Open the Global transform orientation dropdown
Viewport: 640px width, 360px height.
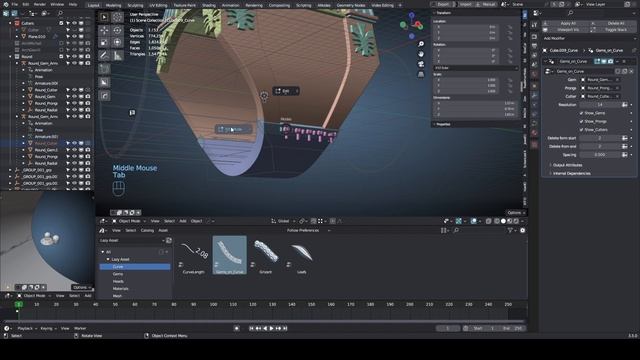[283, 221]
